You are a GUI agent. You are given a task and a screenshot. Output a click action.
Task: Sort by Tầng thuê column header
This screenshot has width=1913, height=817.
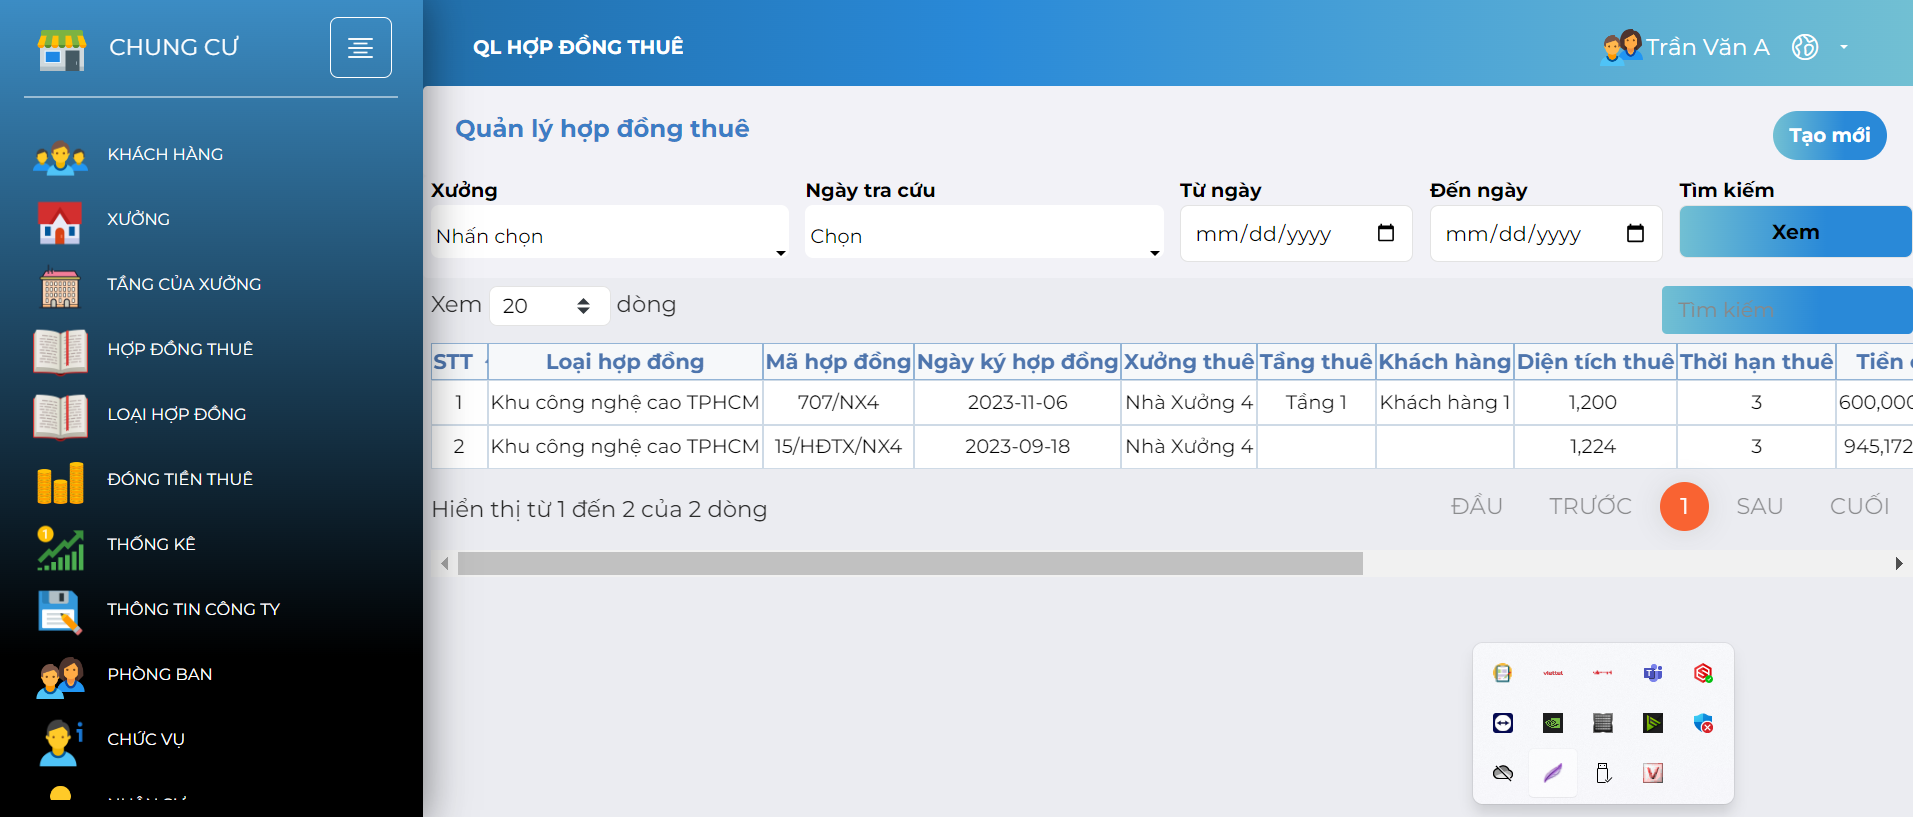(x=1316, y=362)
